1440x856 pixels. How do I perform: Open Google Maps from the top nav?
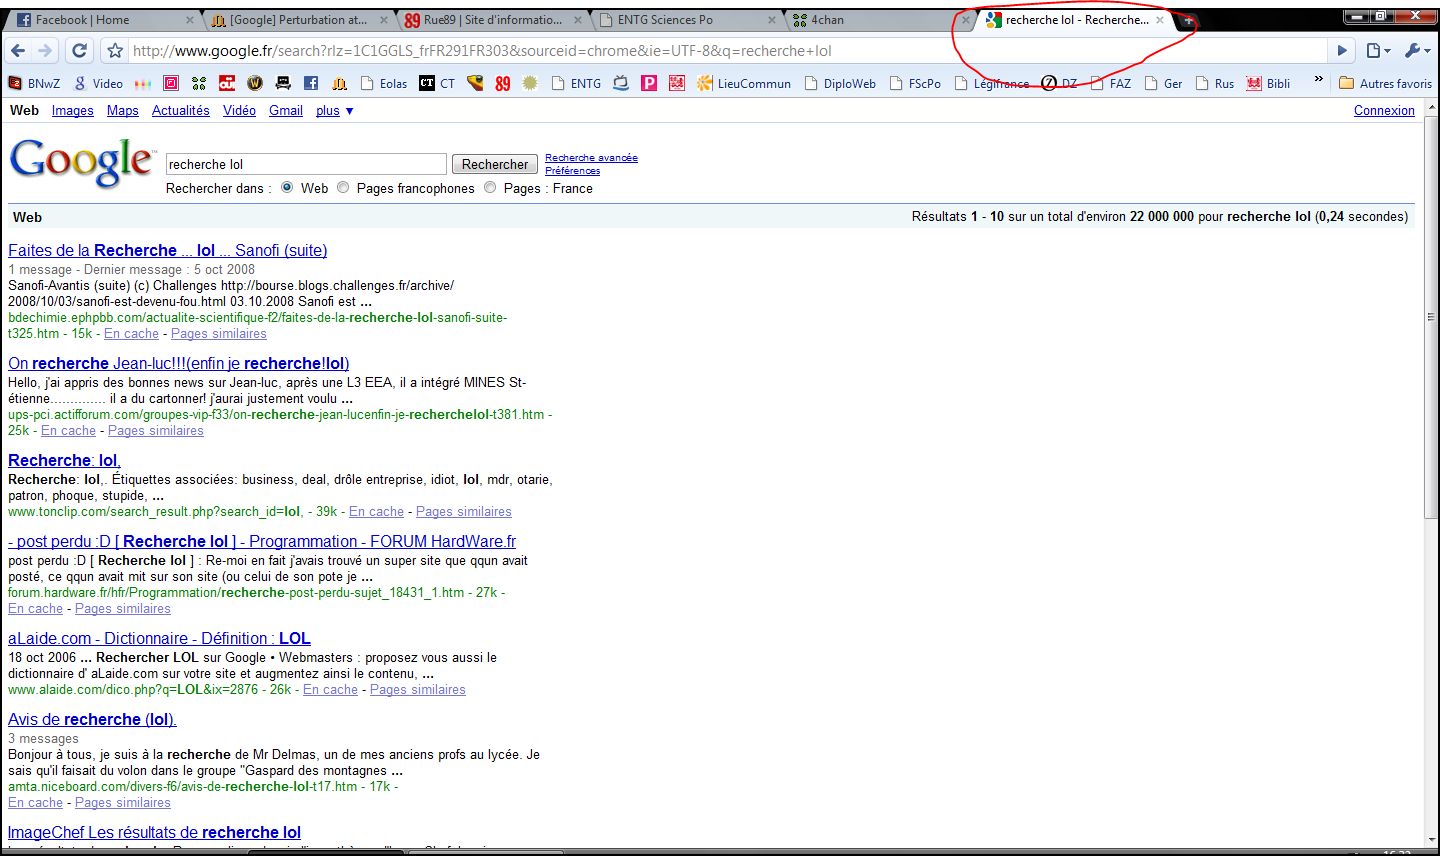tap(123, 110)
